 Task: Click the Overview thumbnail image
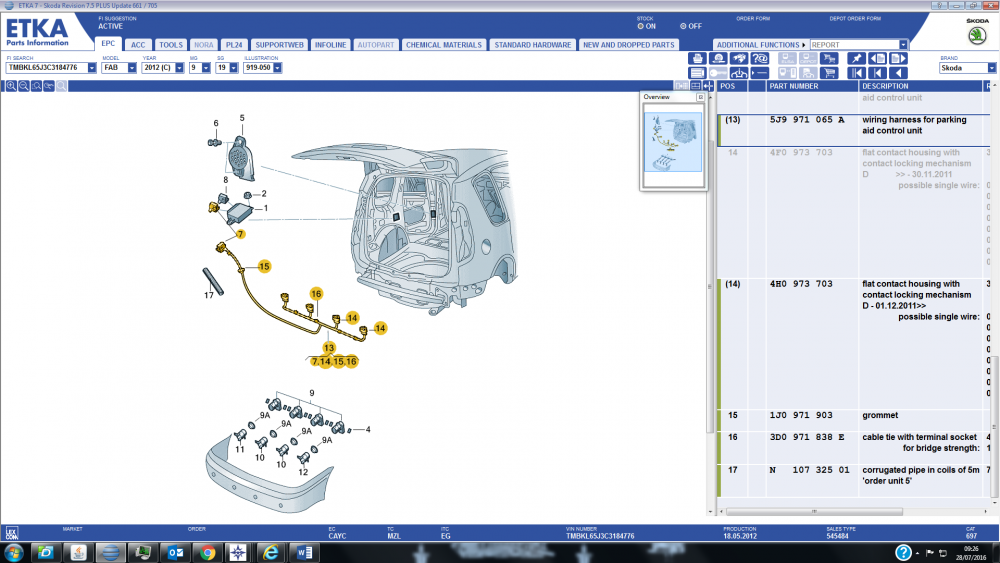pyautogui.click(x=673, y=142)
